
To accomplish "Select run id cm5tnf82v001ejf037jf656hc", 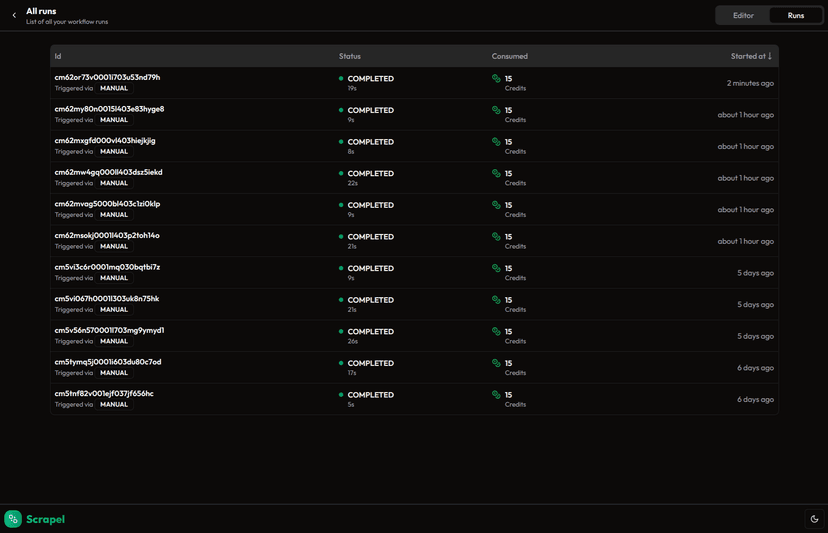I will pos(104,394).
